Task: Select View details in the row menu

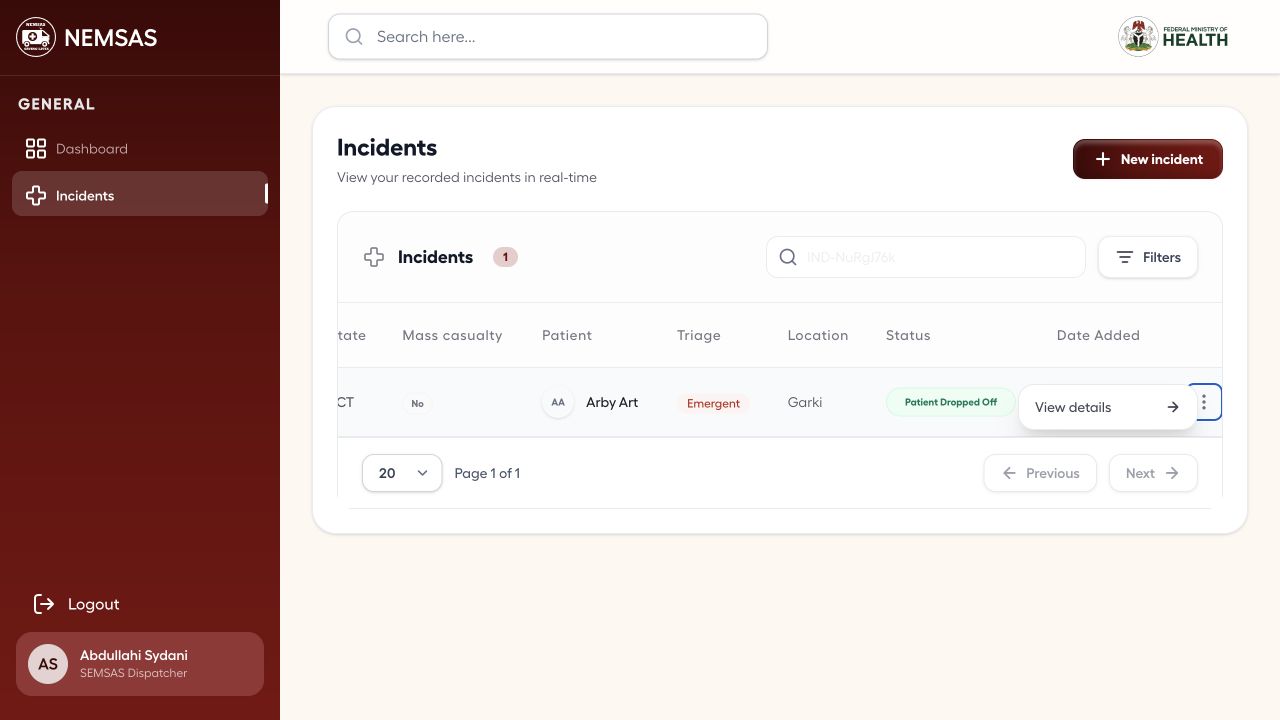Action: click(x=1107, y=407)
